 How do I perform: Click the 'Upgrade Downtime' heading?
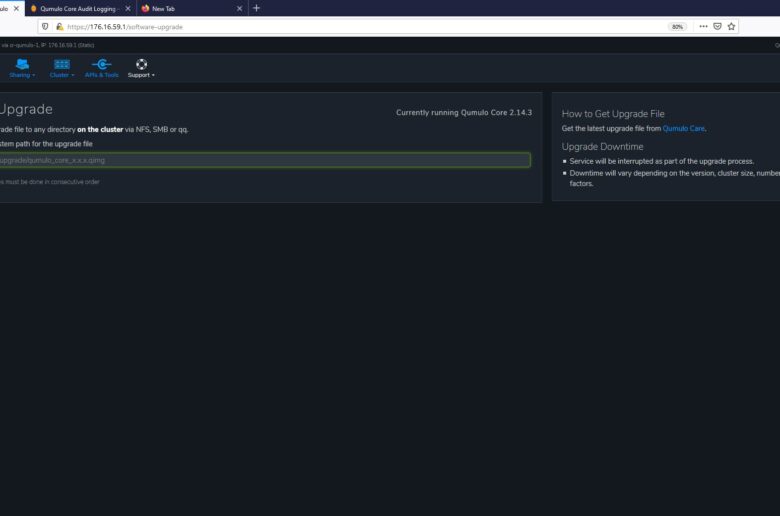(602, 146)
